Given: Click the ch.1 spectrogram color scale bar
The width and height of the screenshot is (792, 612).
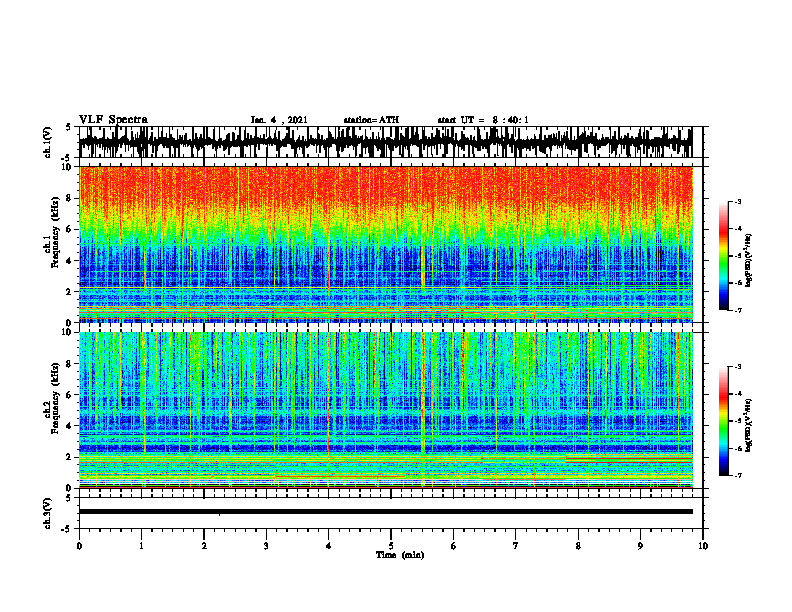Looking at the screenshot, I should coord(723,256).
